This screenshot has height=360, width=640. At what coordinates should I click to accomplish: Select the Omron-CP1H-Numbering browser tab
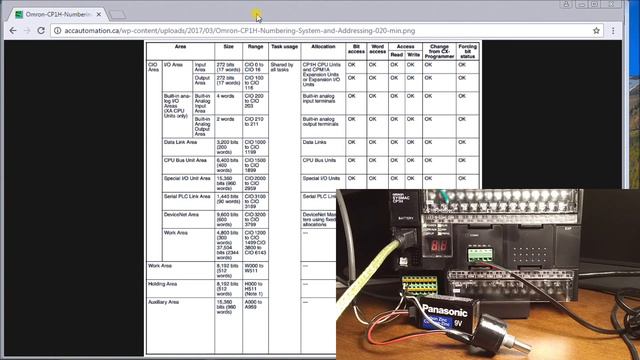click(x=57, y=14)
